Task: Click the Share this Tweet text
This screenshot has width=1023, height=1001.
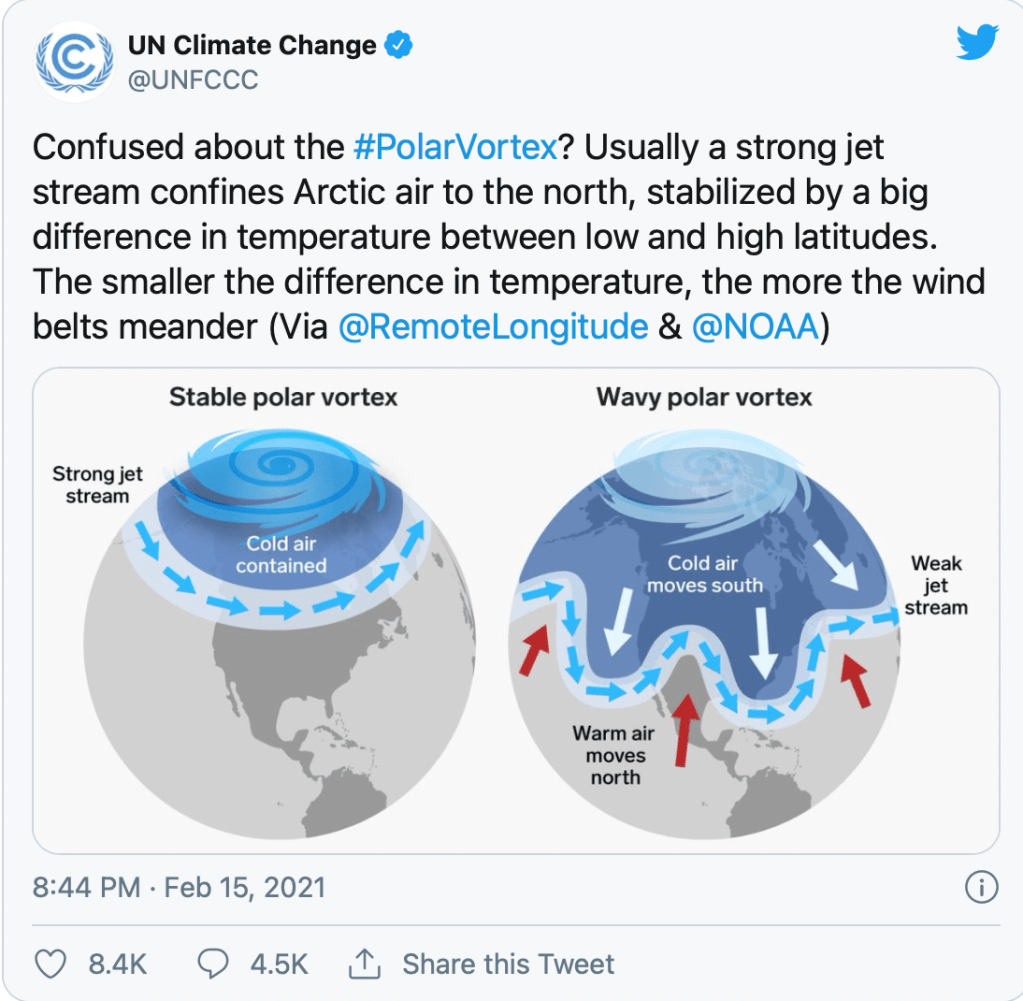Action: tap(508, 964)
